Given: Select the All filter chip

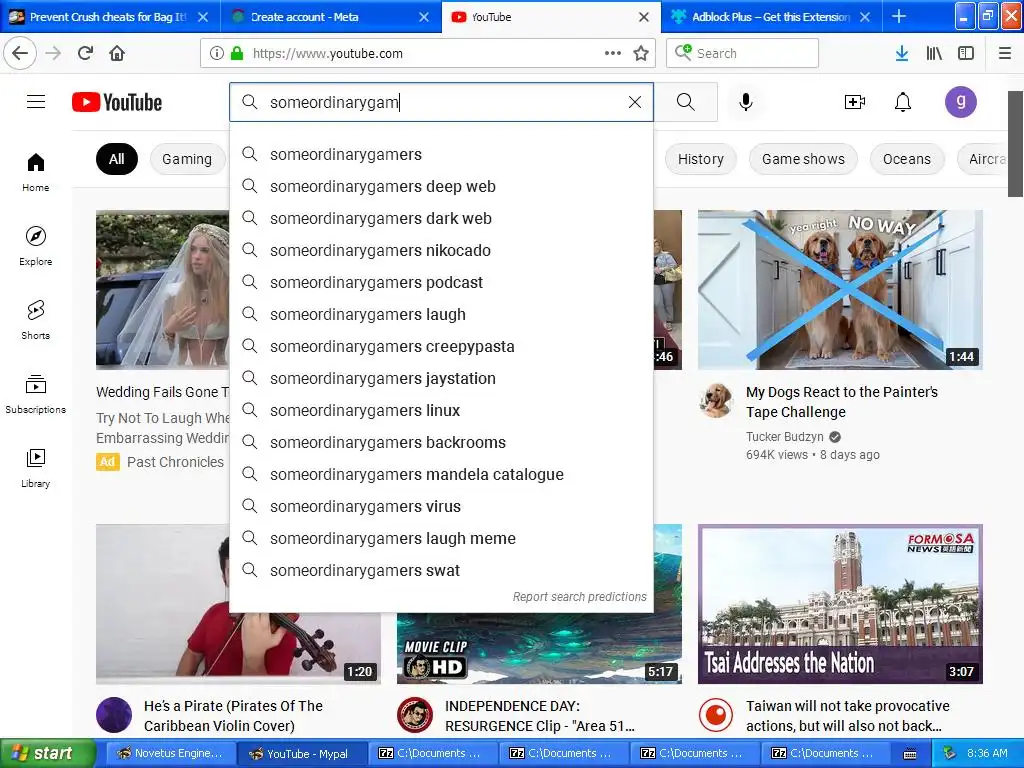Looking at the screenshot, I should 117,159.
